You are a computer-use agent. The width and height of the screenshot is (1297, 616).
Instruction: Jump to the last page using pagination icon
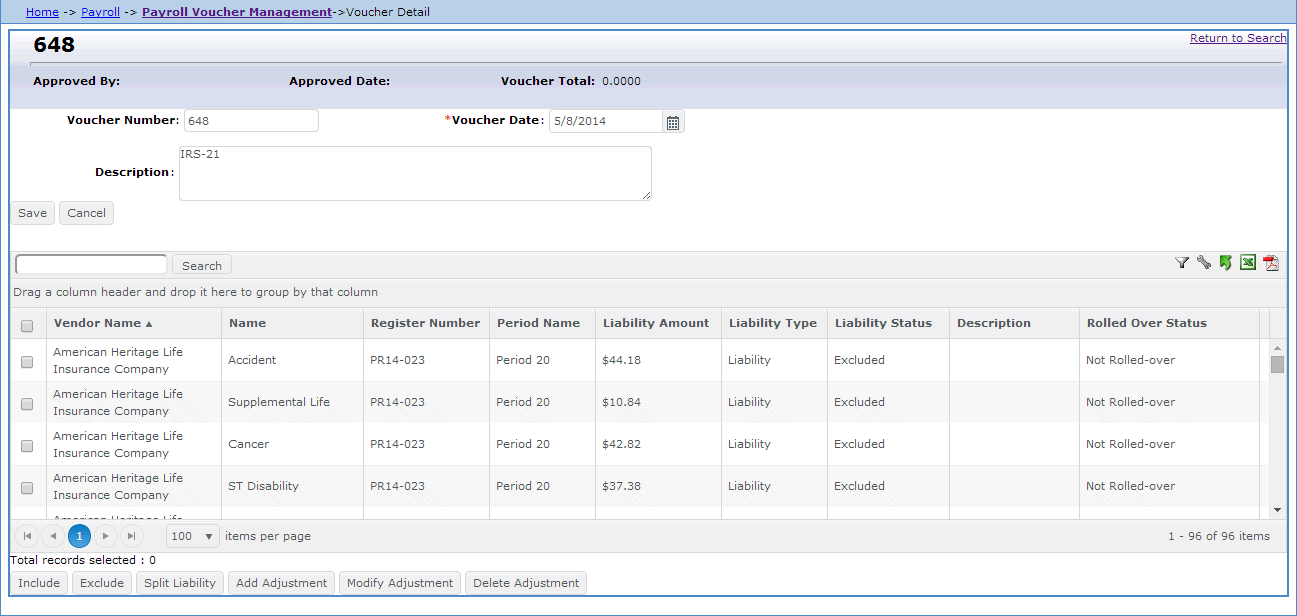coord(131,536)
